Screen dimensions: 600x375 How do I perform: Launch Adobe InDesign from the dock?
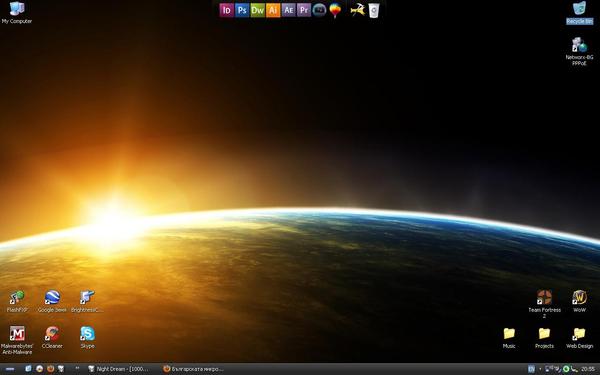(x=227, y=10)
